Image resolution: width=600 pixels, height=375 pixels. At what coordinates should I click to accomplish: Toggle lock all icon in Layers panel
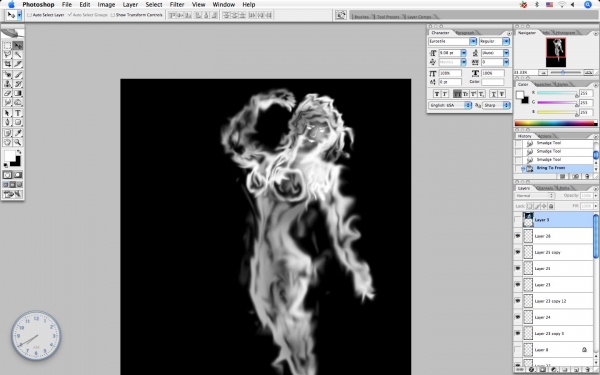[x=551, y=206]
